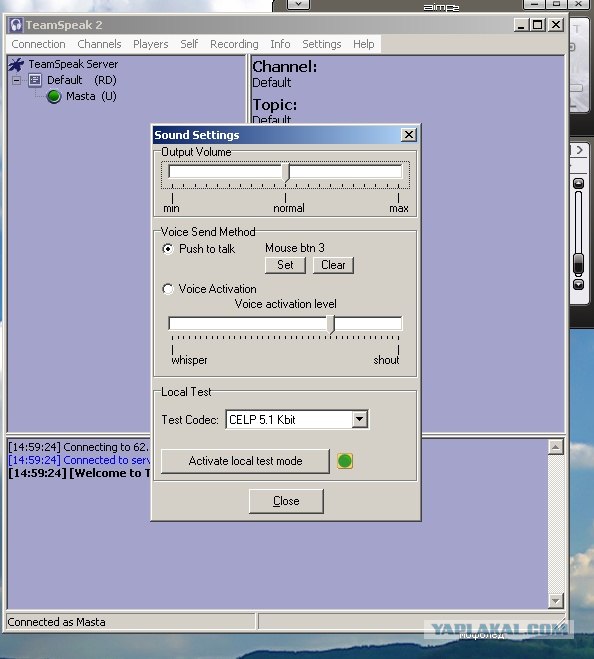Select the Masta (U) user in tree
This screenshot has width=594, height=659.
[x=91, y=96]
